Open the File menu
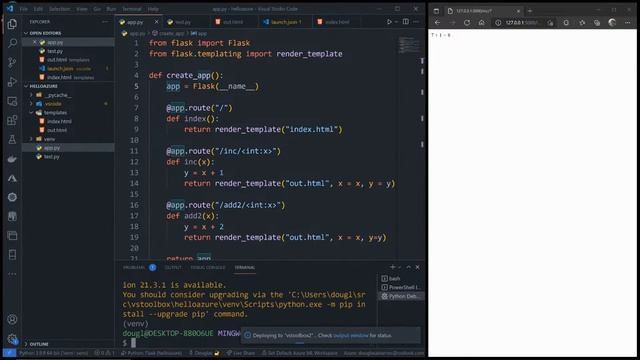Image resolution: width=640 pixels, height=360 pixels. [24, 9]
